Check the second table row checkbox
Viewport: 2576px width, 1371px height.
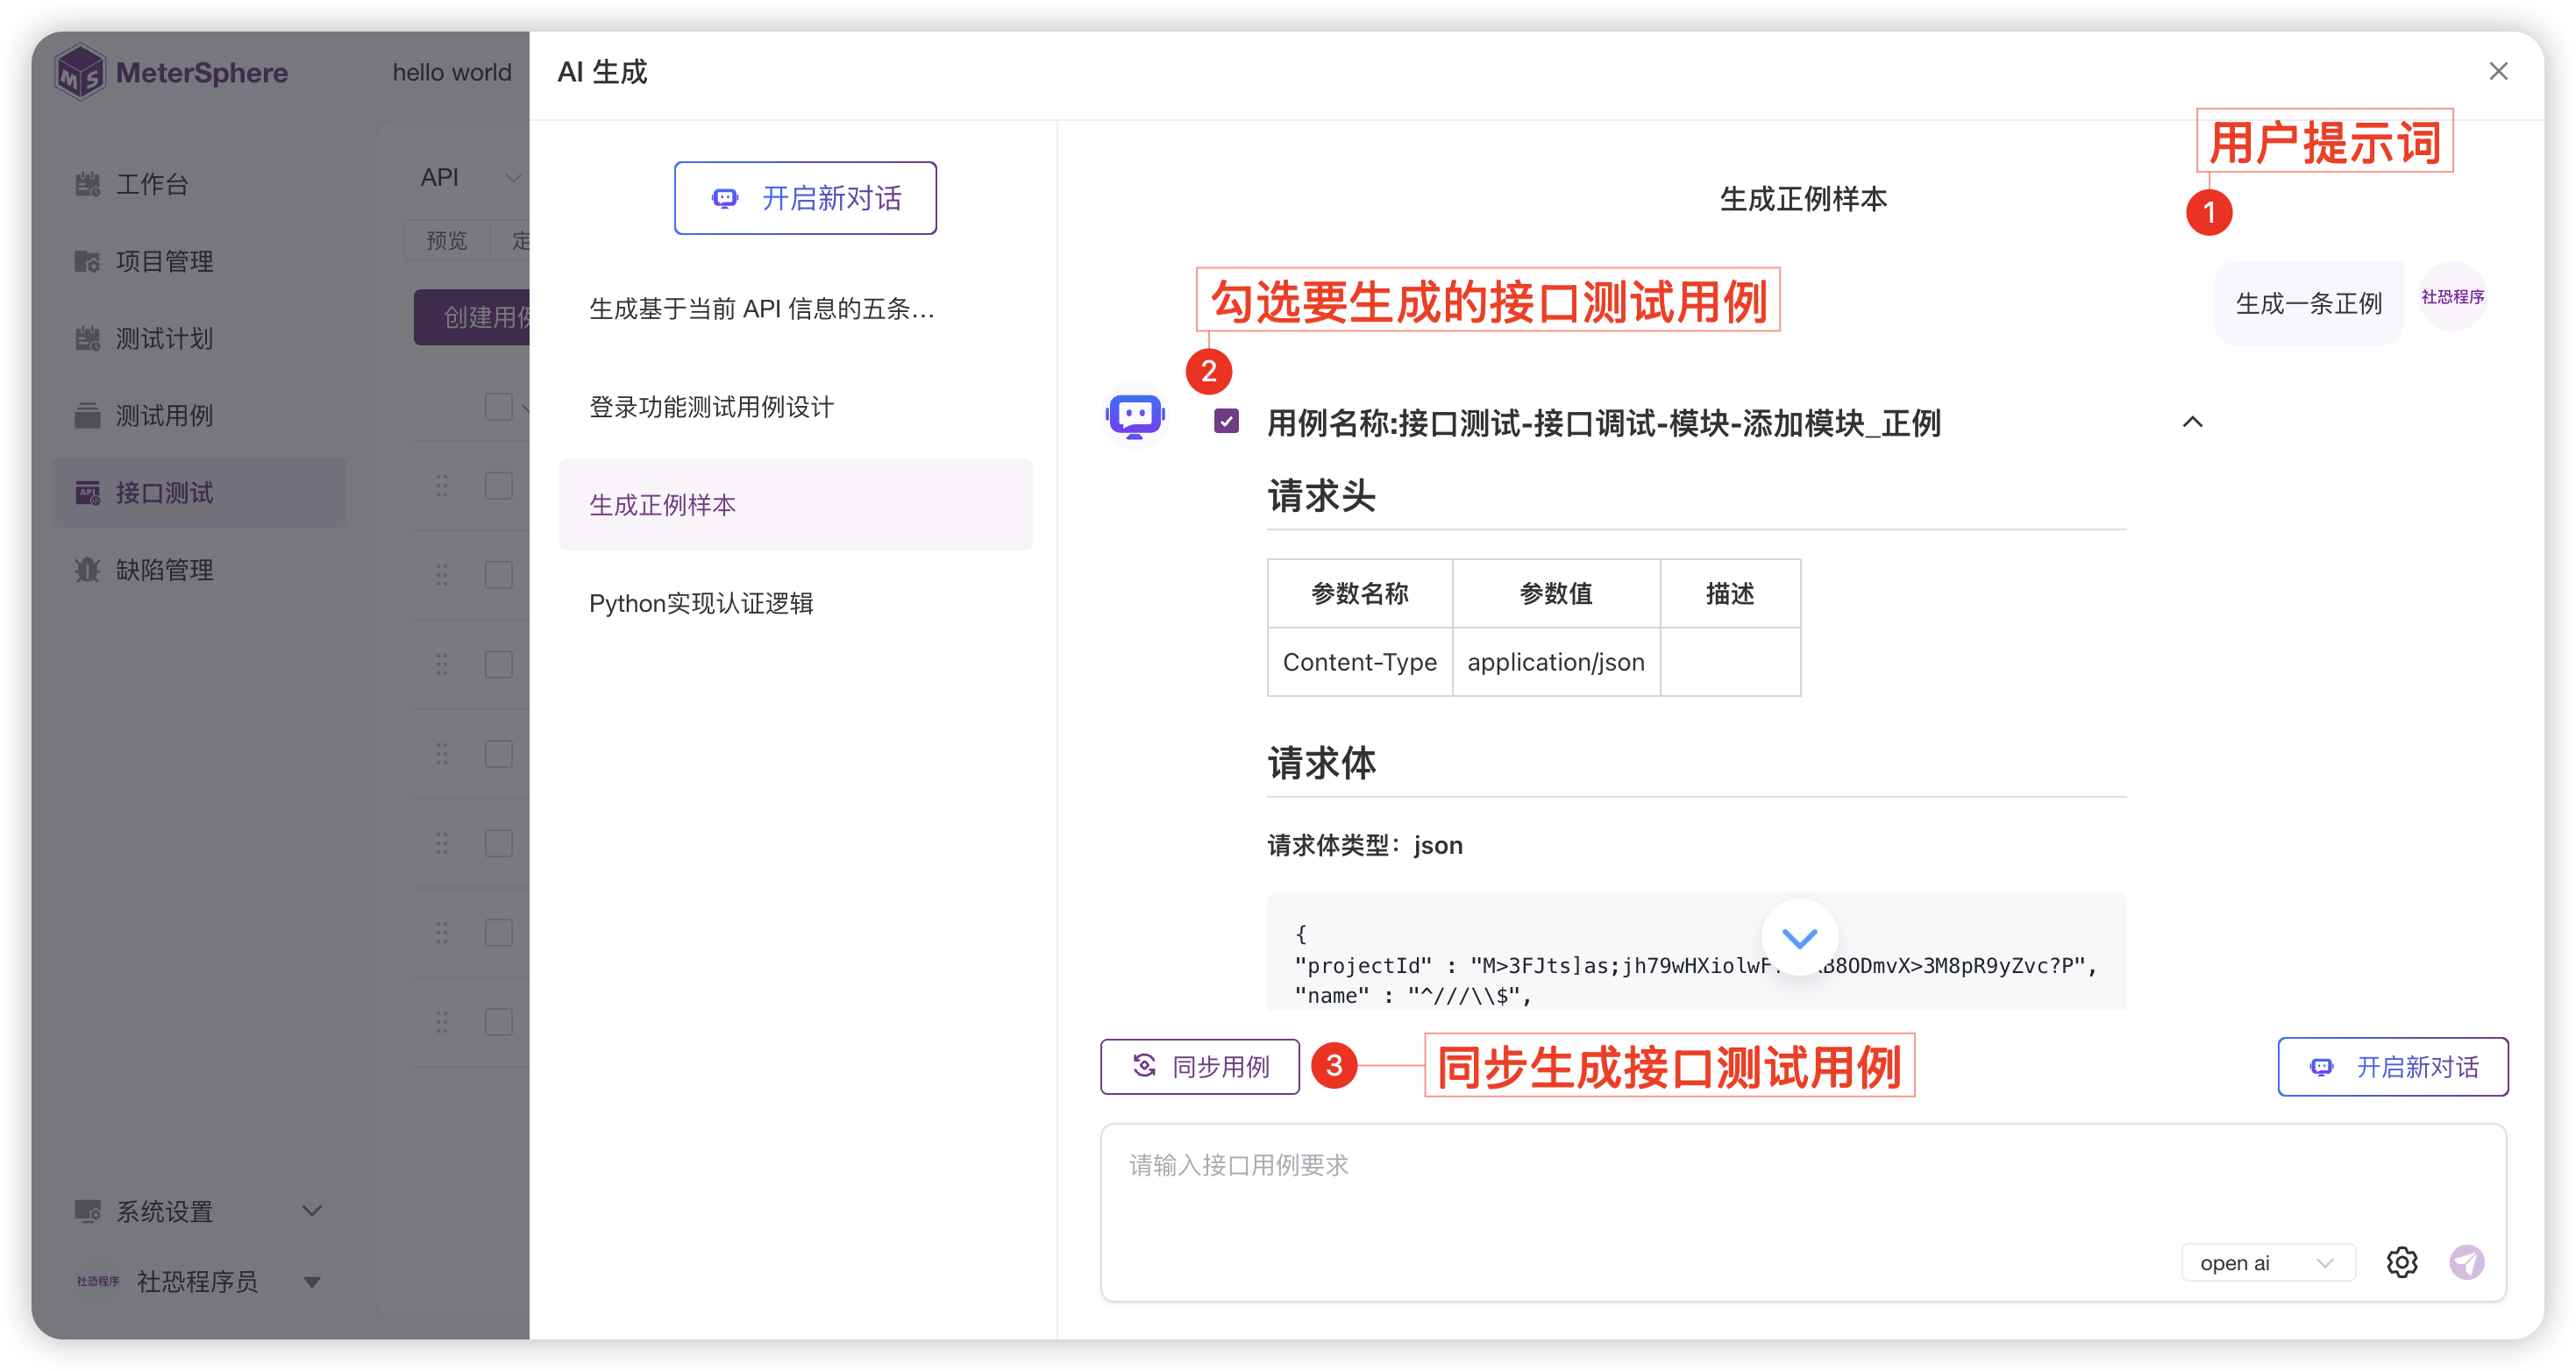pyautogui.click(x=498, y=575)
